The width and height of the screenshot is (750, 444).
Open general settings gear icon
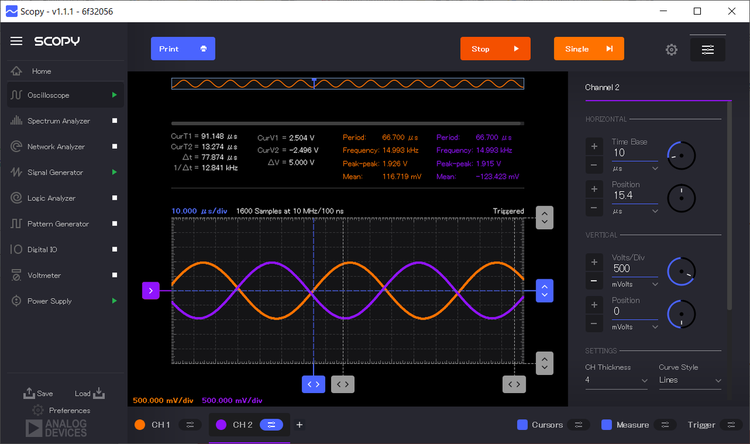[672, 49]
